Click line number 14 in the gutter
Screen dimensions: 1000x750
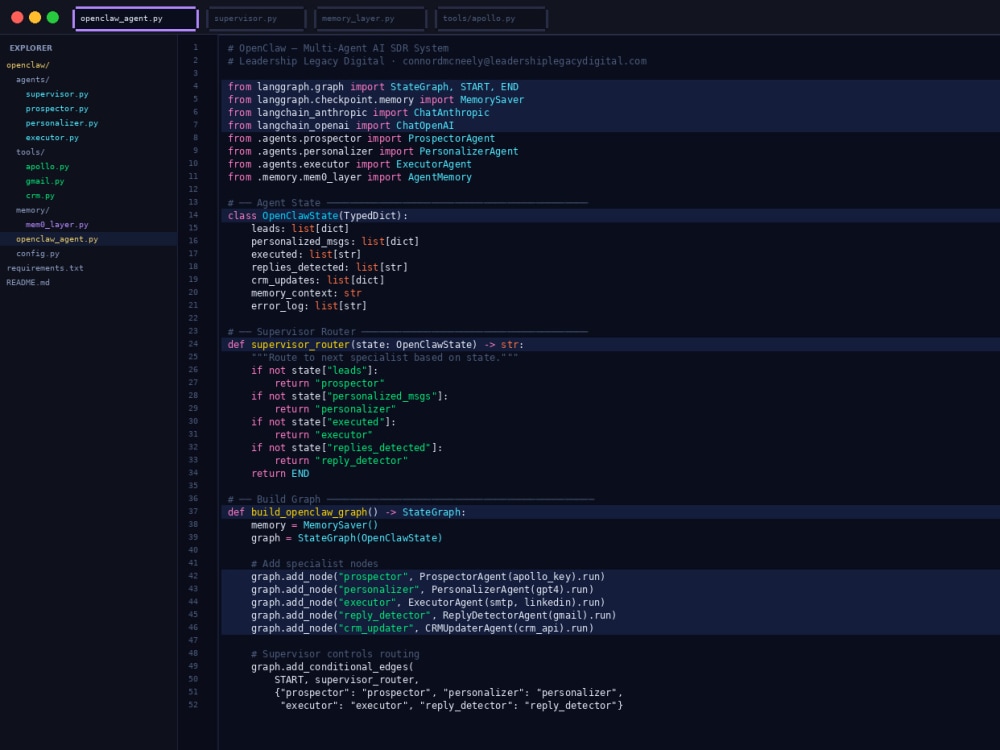click(x=193, y=215)
